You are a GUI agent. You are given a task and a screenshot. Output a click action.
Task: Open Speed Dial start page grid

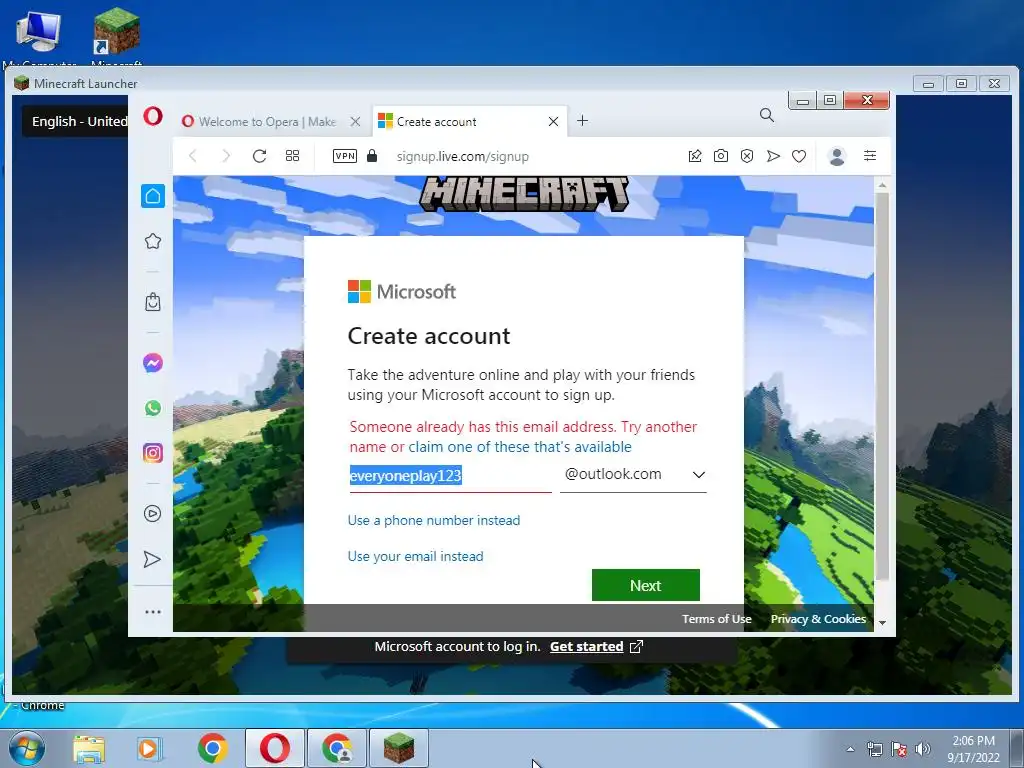(x=293, y=155)
